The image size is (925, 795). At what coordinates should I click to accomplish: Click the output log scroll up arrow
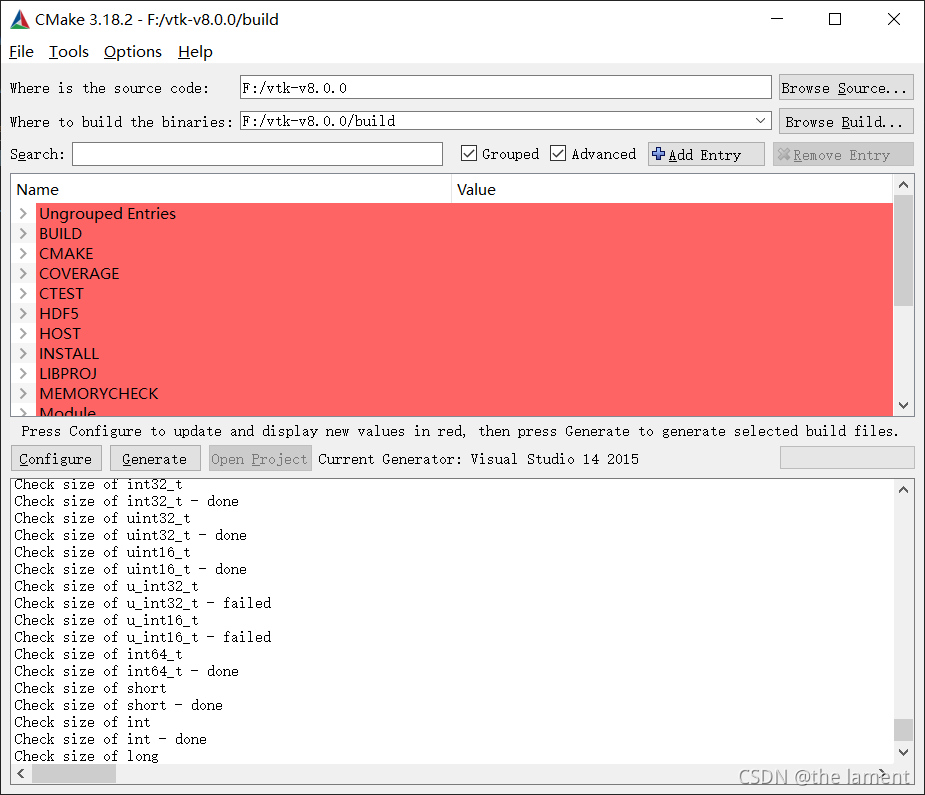pos(903,490)
